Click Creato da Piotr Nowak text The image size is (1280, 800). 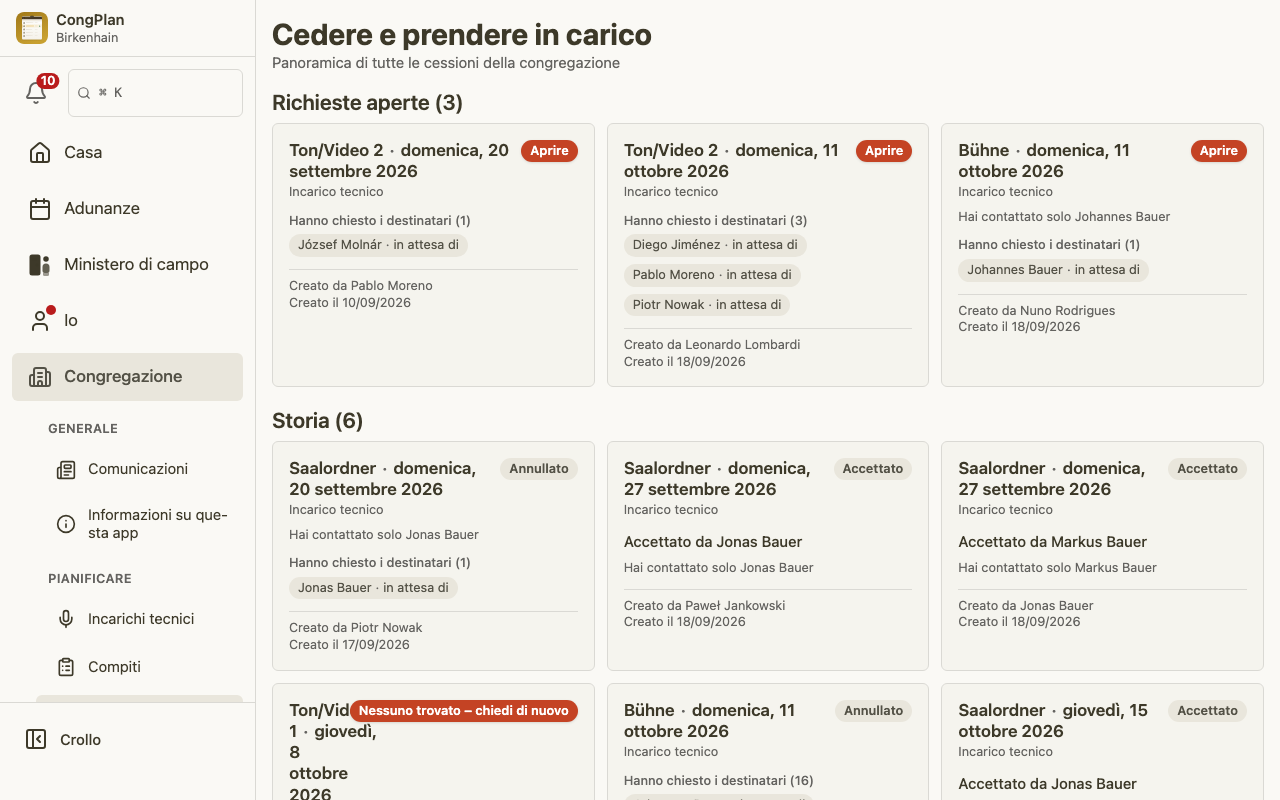356,628
